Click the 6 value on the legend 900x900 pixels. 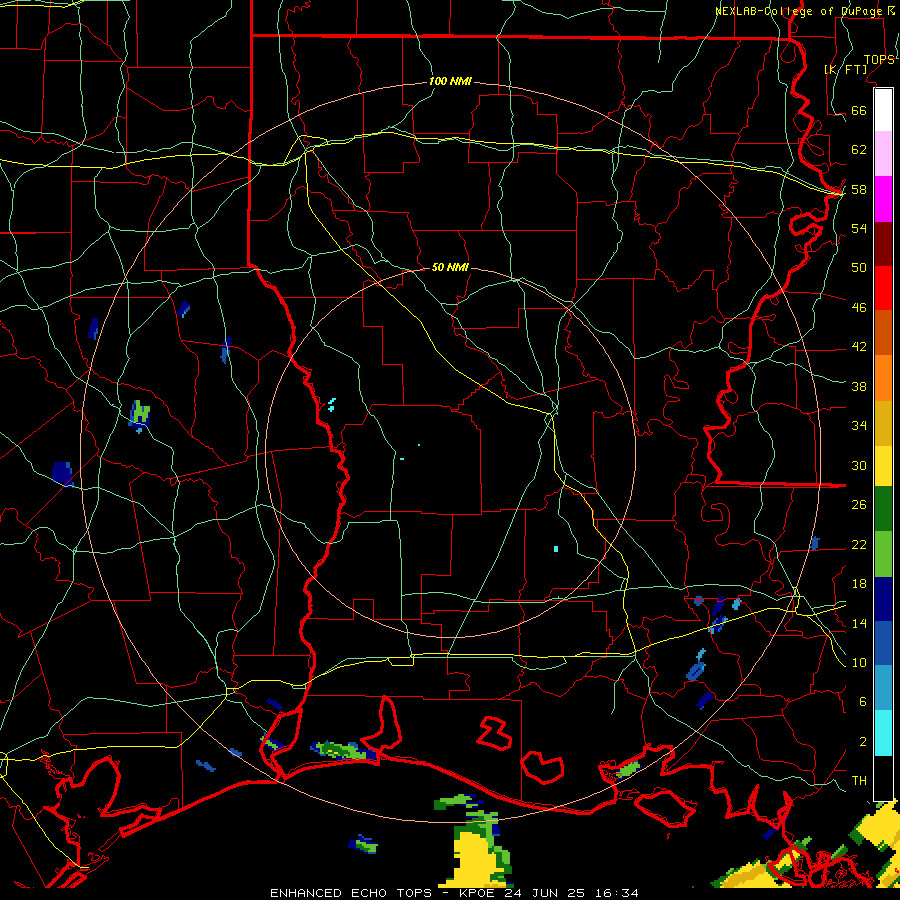(863, 702)
